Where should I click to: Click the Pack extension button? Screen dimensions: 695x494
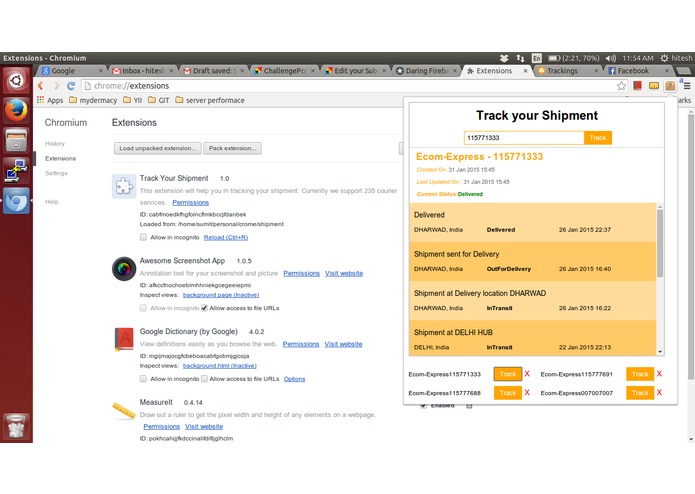[x=232, y=148]
